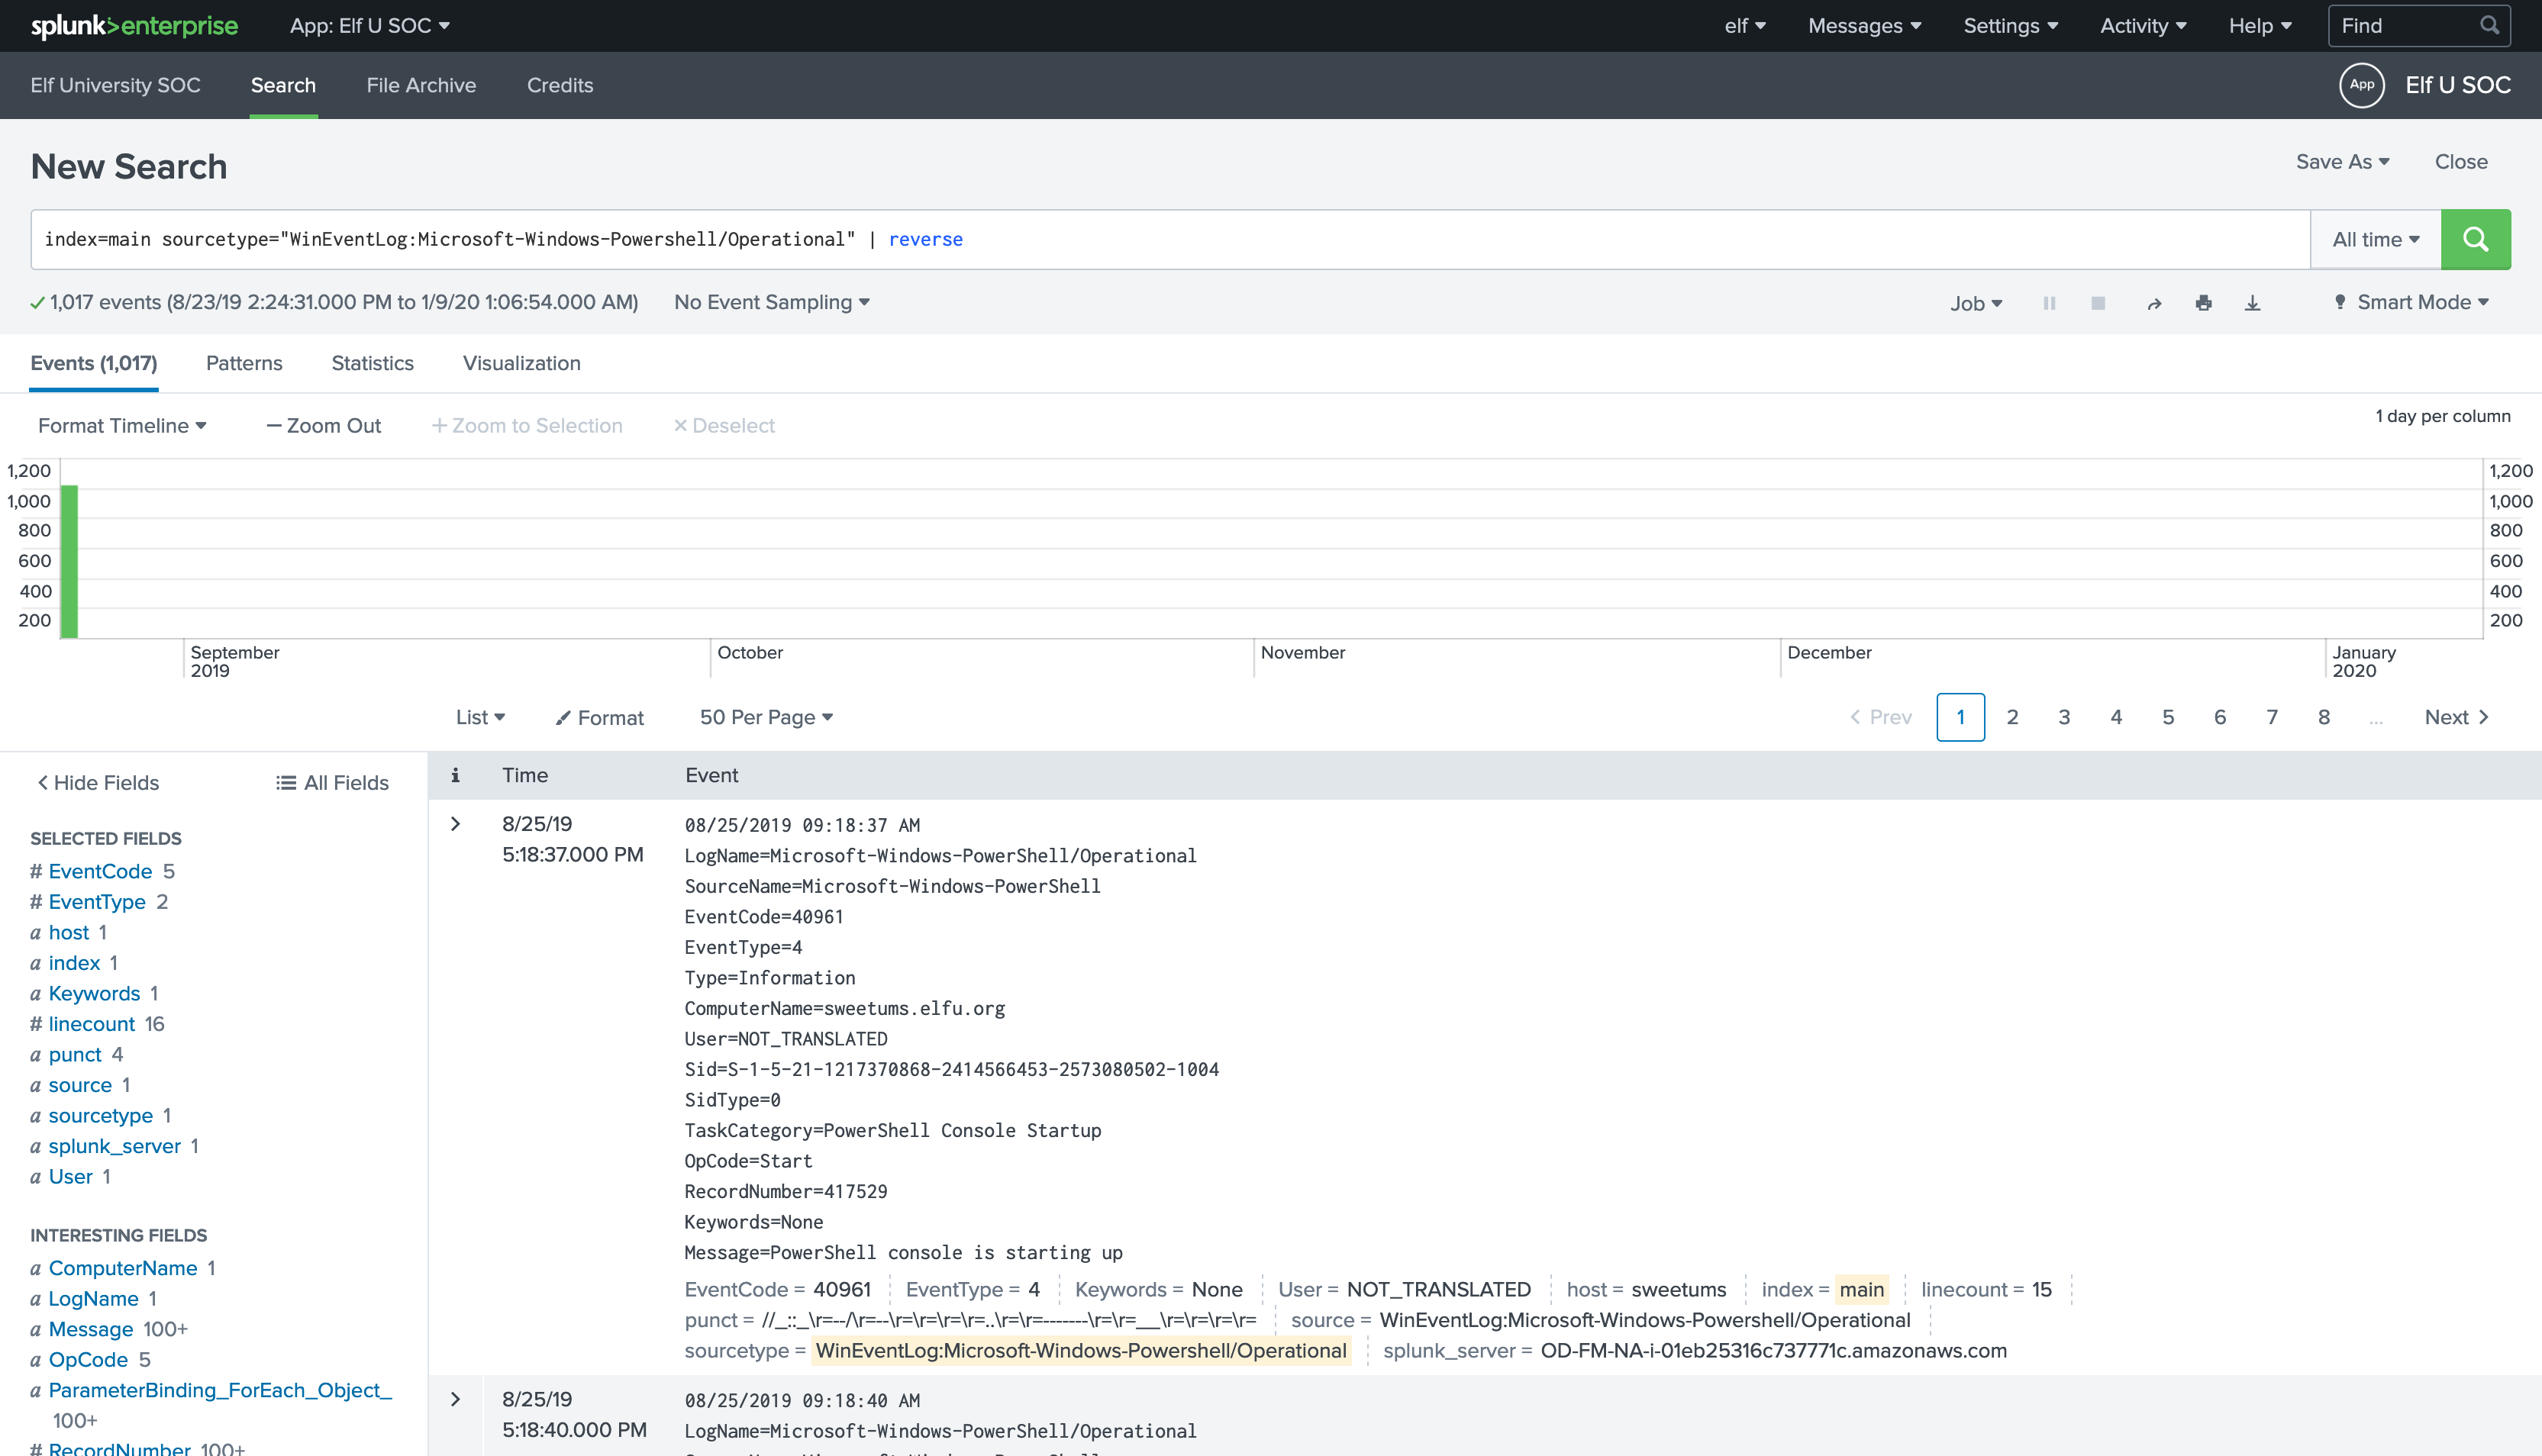Click the pause job icon
Image resolution: width=2542 pixels, height=1456 pixels.
coord(2049,303)
